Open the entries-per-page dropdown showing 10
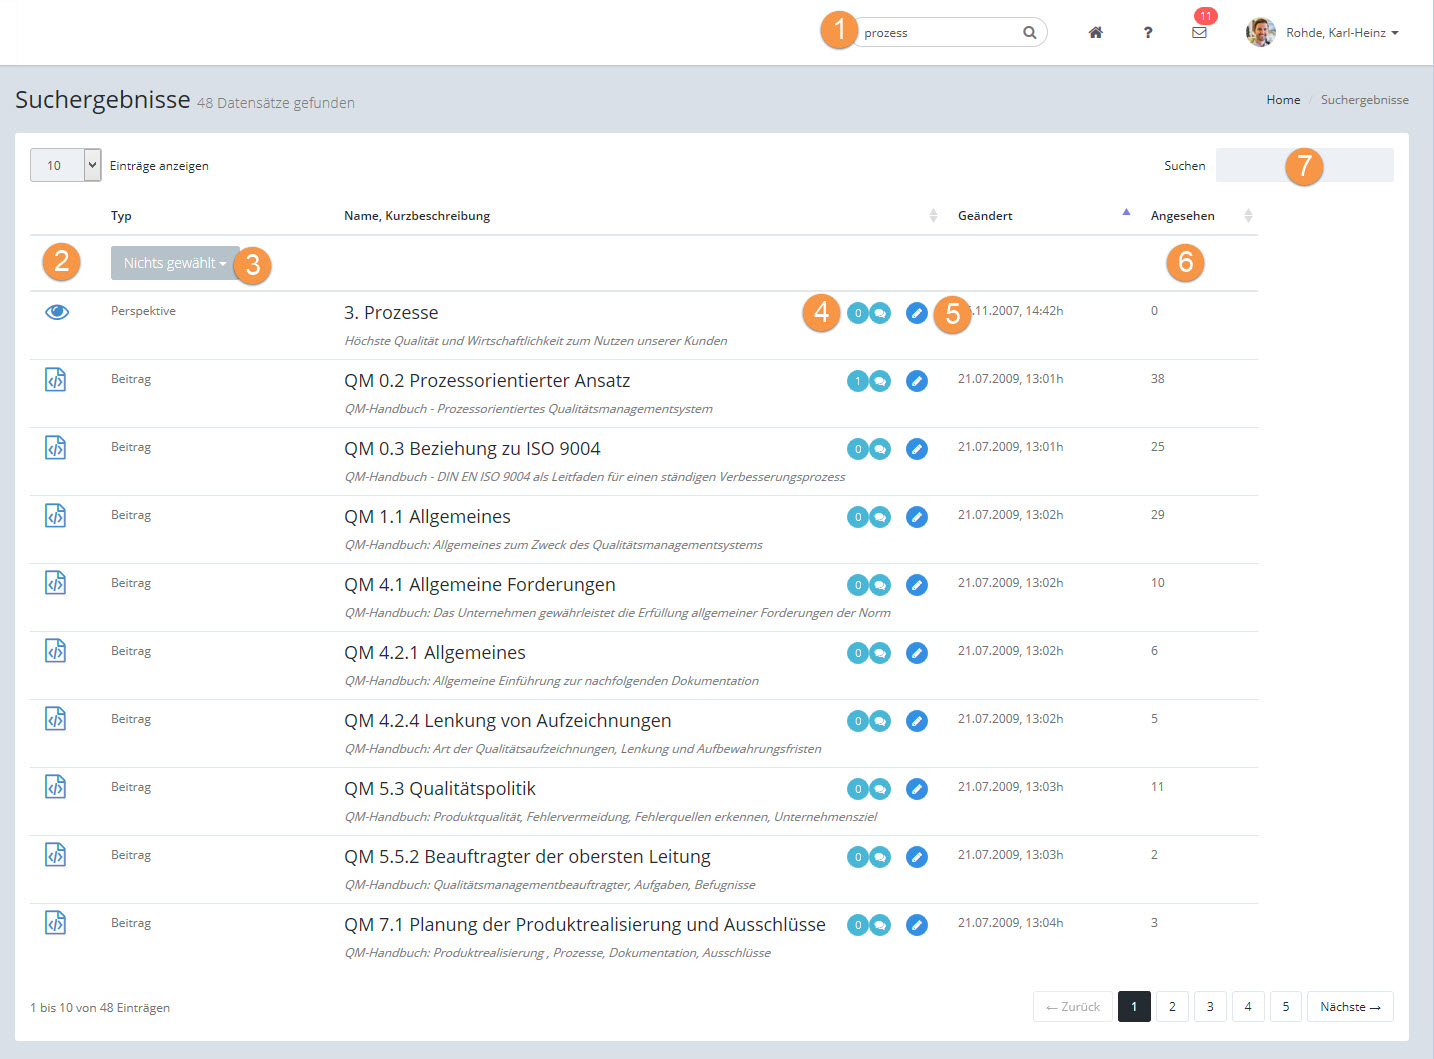The width and height of the screenshot is (1434, 1059). click(x=65, y=166)
